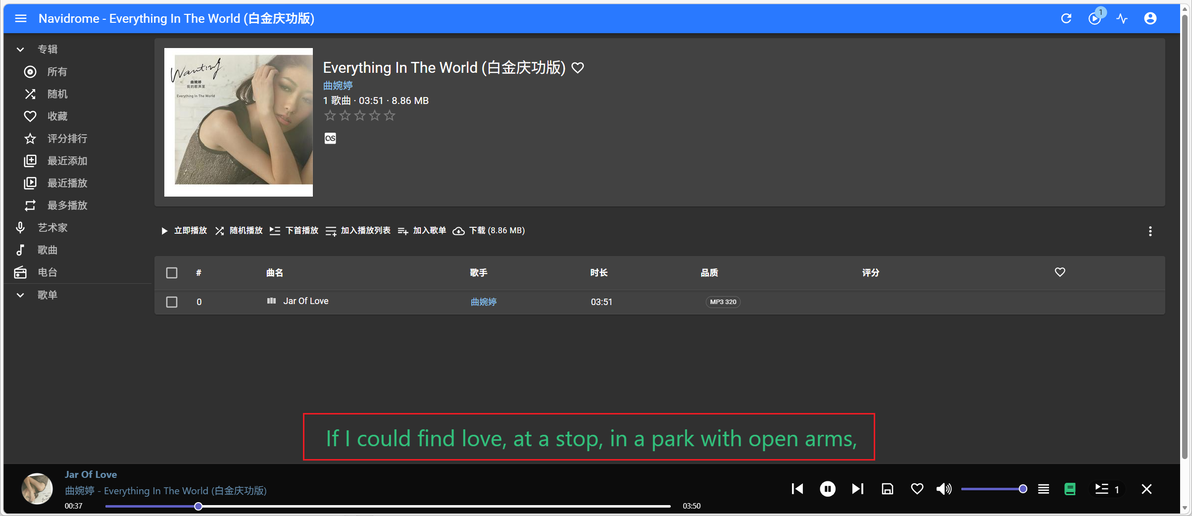This screenshot has width=1192, height=516.
Task: Click 随机播放 shuffle button
Action: 238,230
